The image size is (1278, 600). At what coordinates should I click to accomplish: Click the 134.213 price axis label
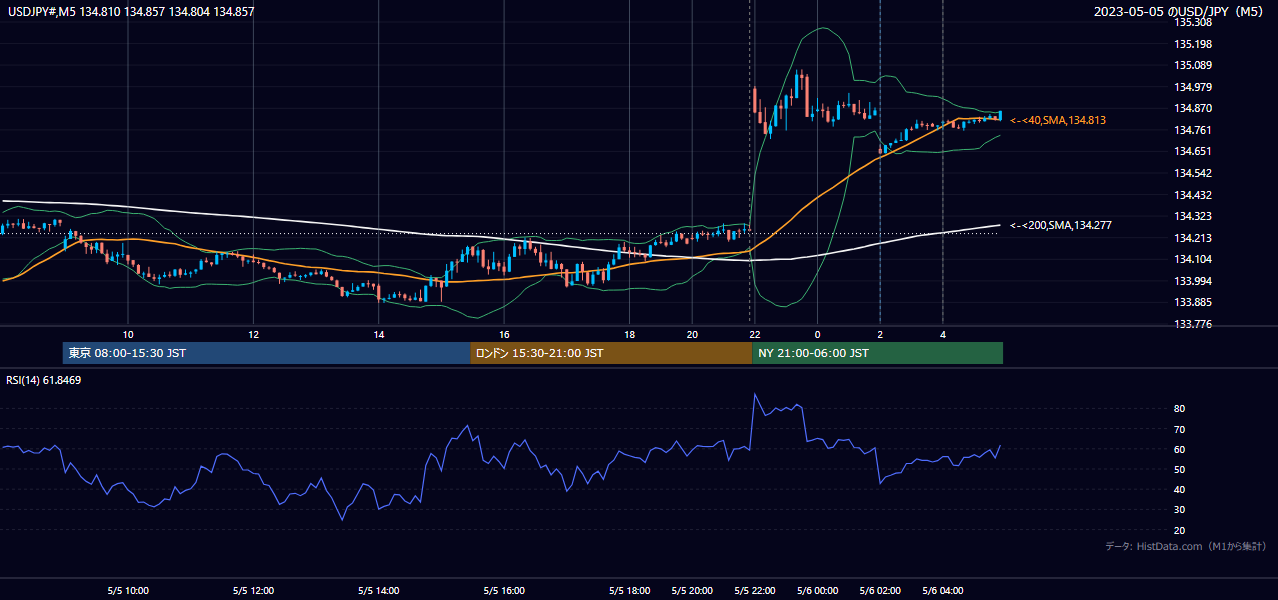[1194, 238]
